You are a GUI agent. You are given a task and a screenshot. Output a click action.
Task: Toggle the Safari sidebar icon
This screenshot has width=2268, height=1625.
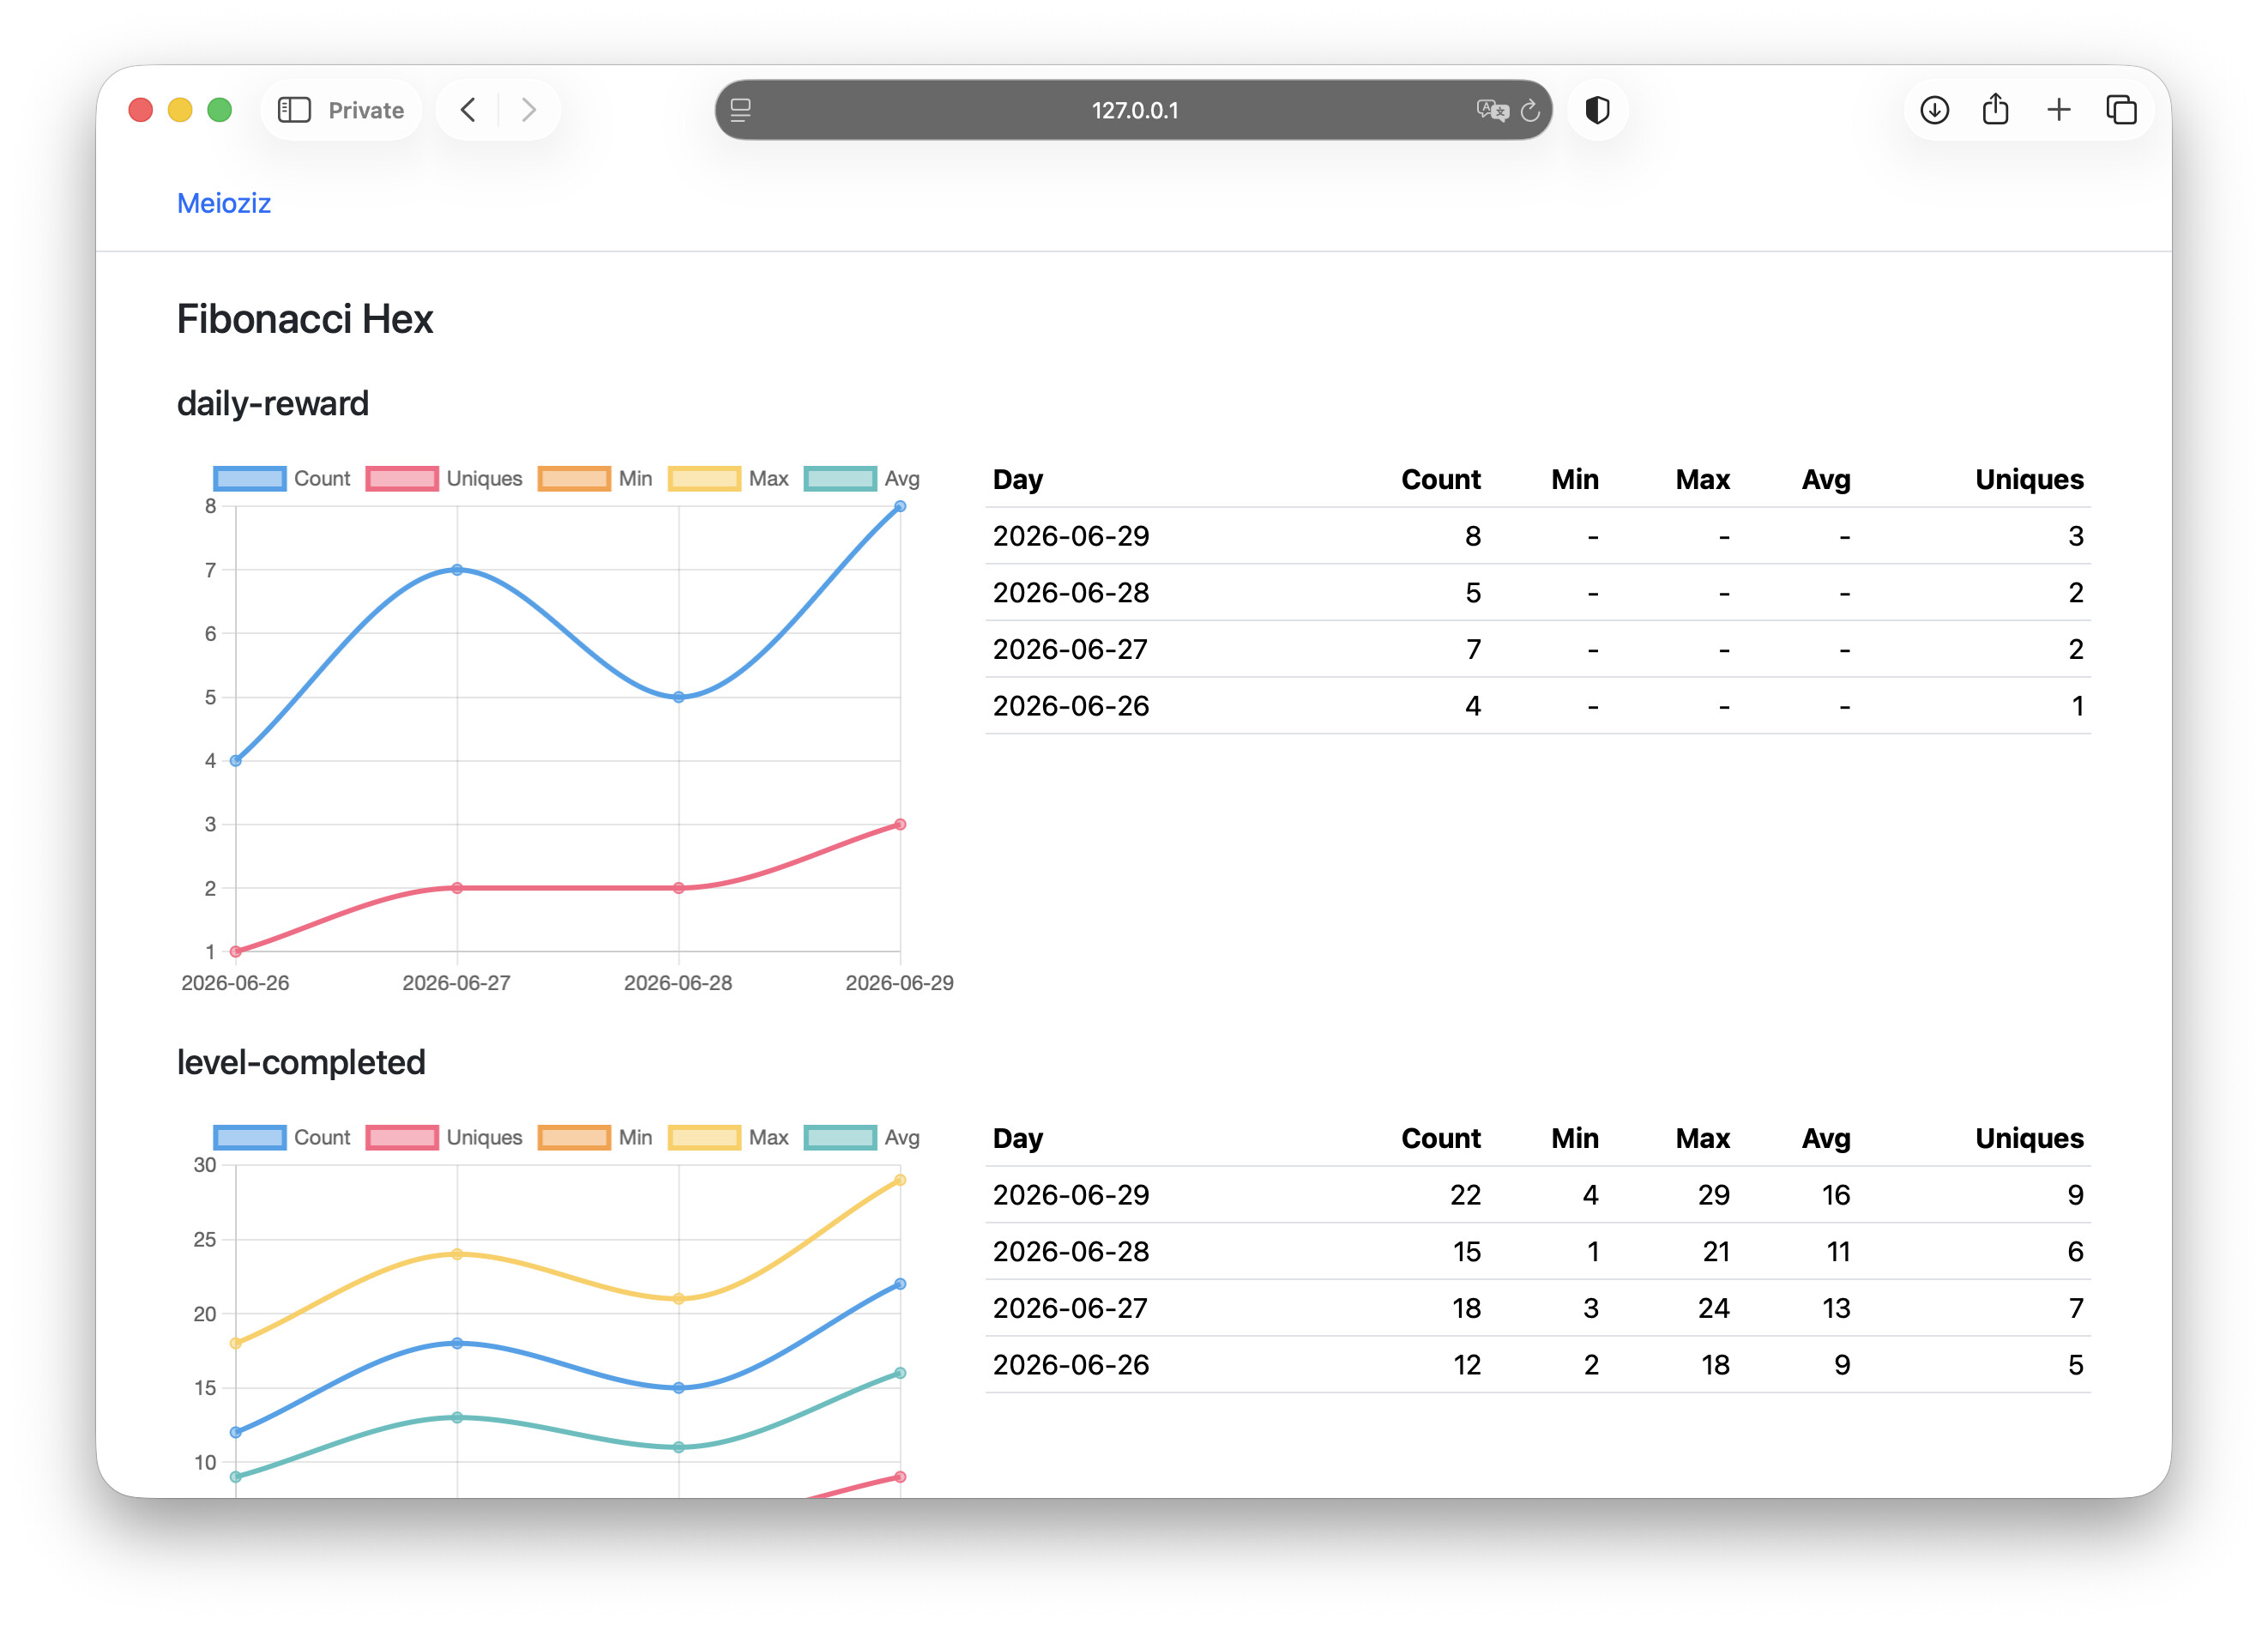294,110
